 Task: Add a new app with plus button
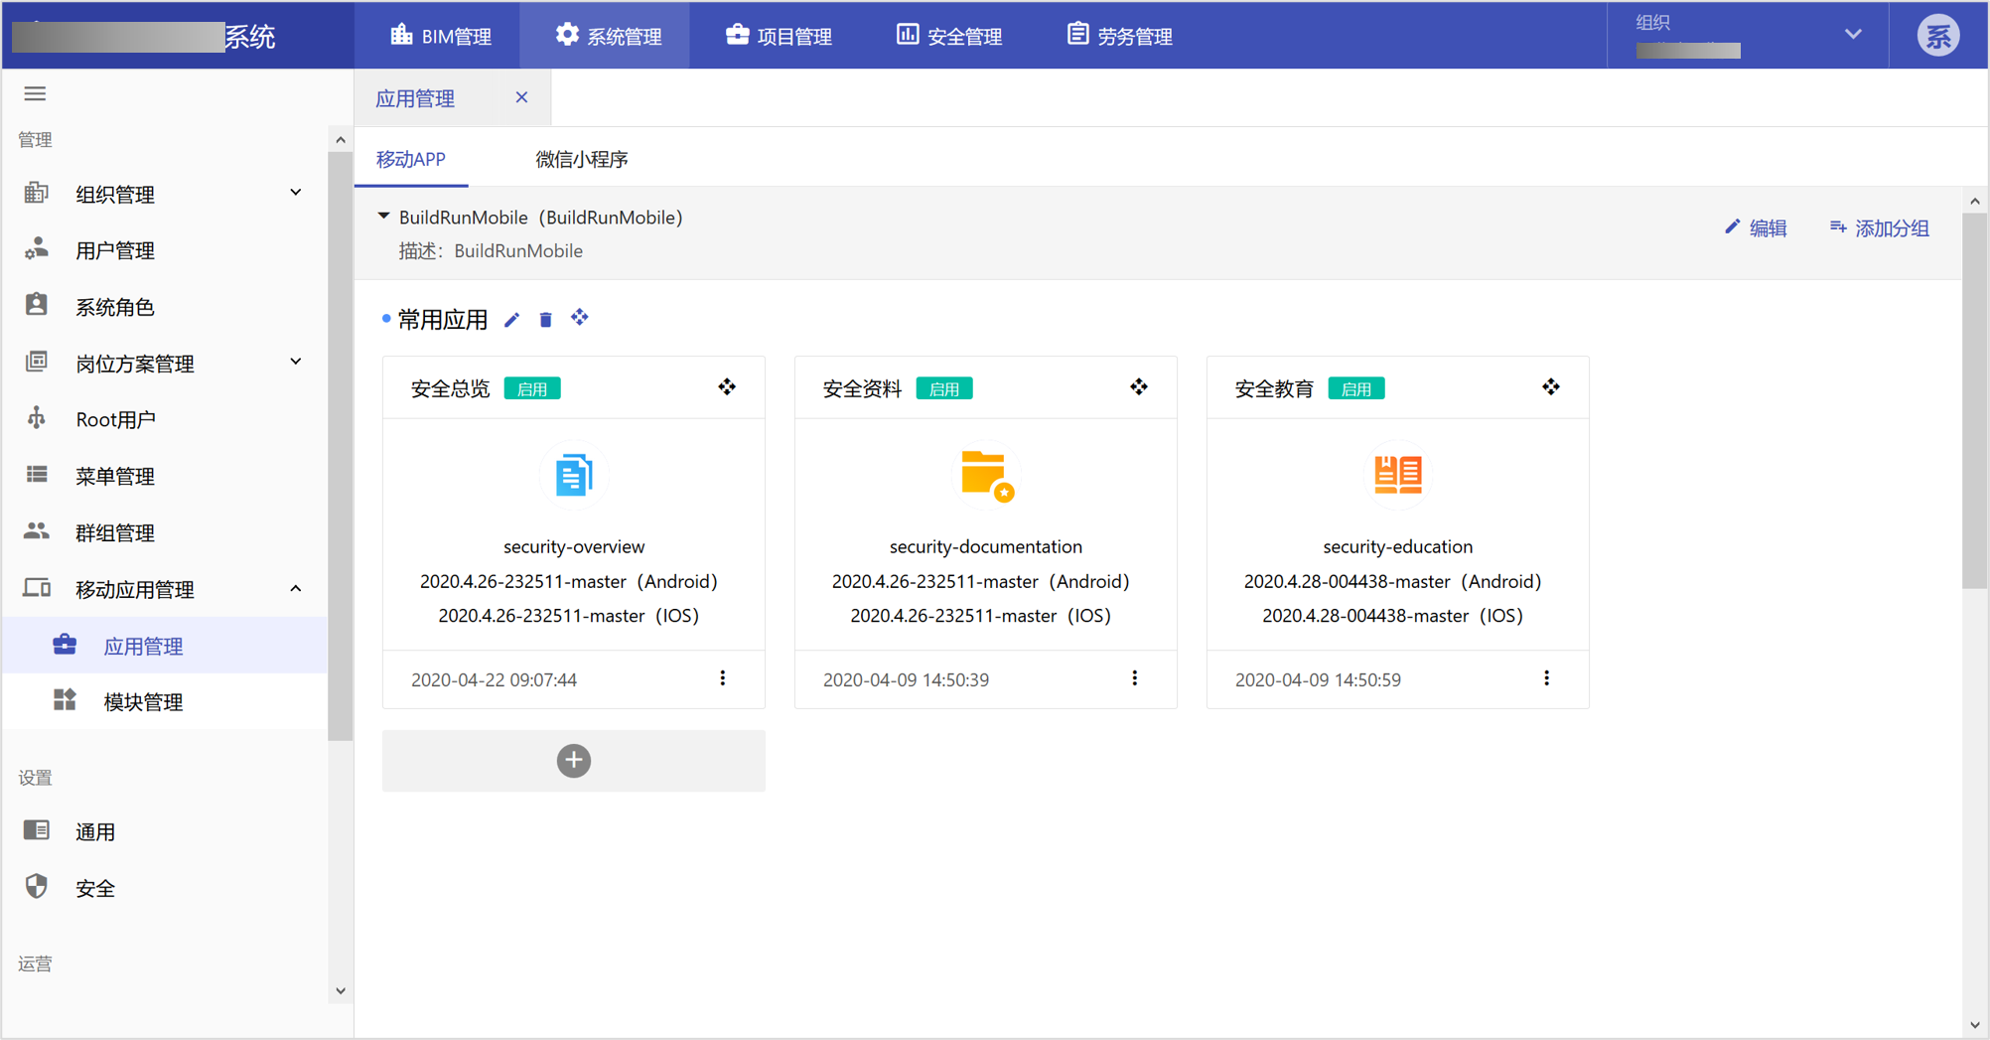574,761
